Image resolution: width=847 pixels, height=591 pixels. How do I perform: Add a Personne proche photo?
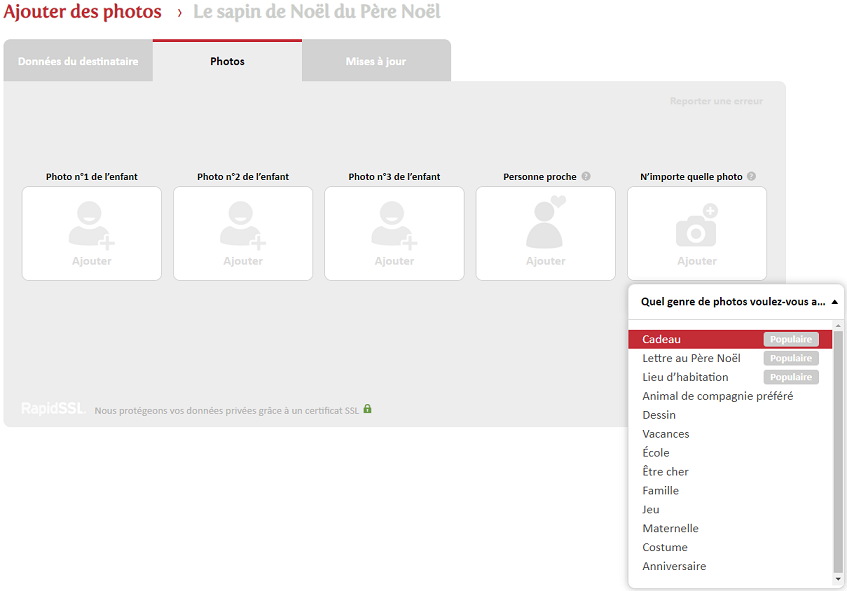(x=546, y=233)
